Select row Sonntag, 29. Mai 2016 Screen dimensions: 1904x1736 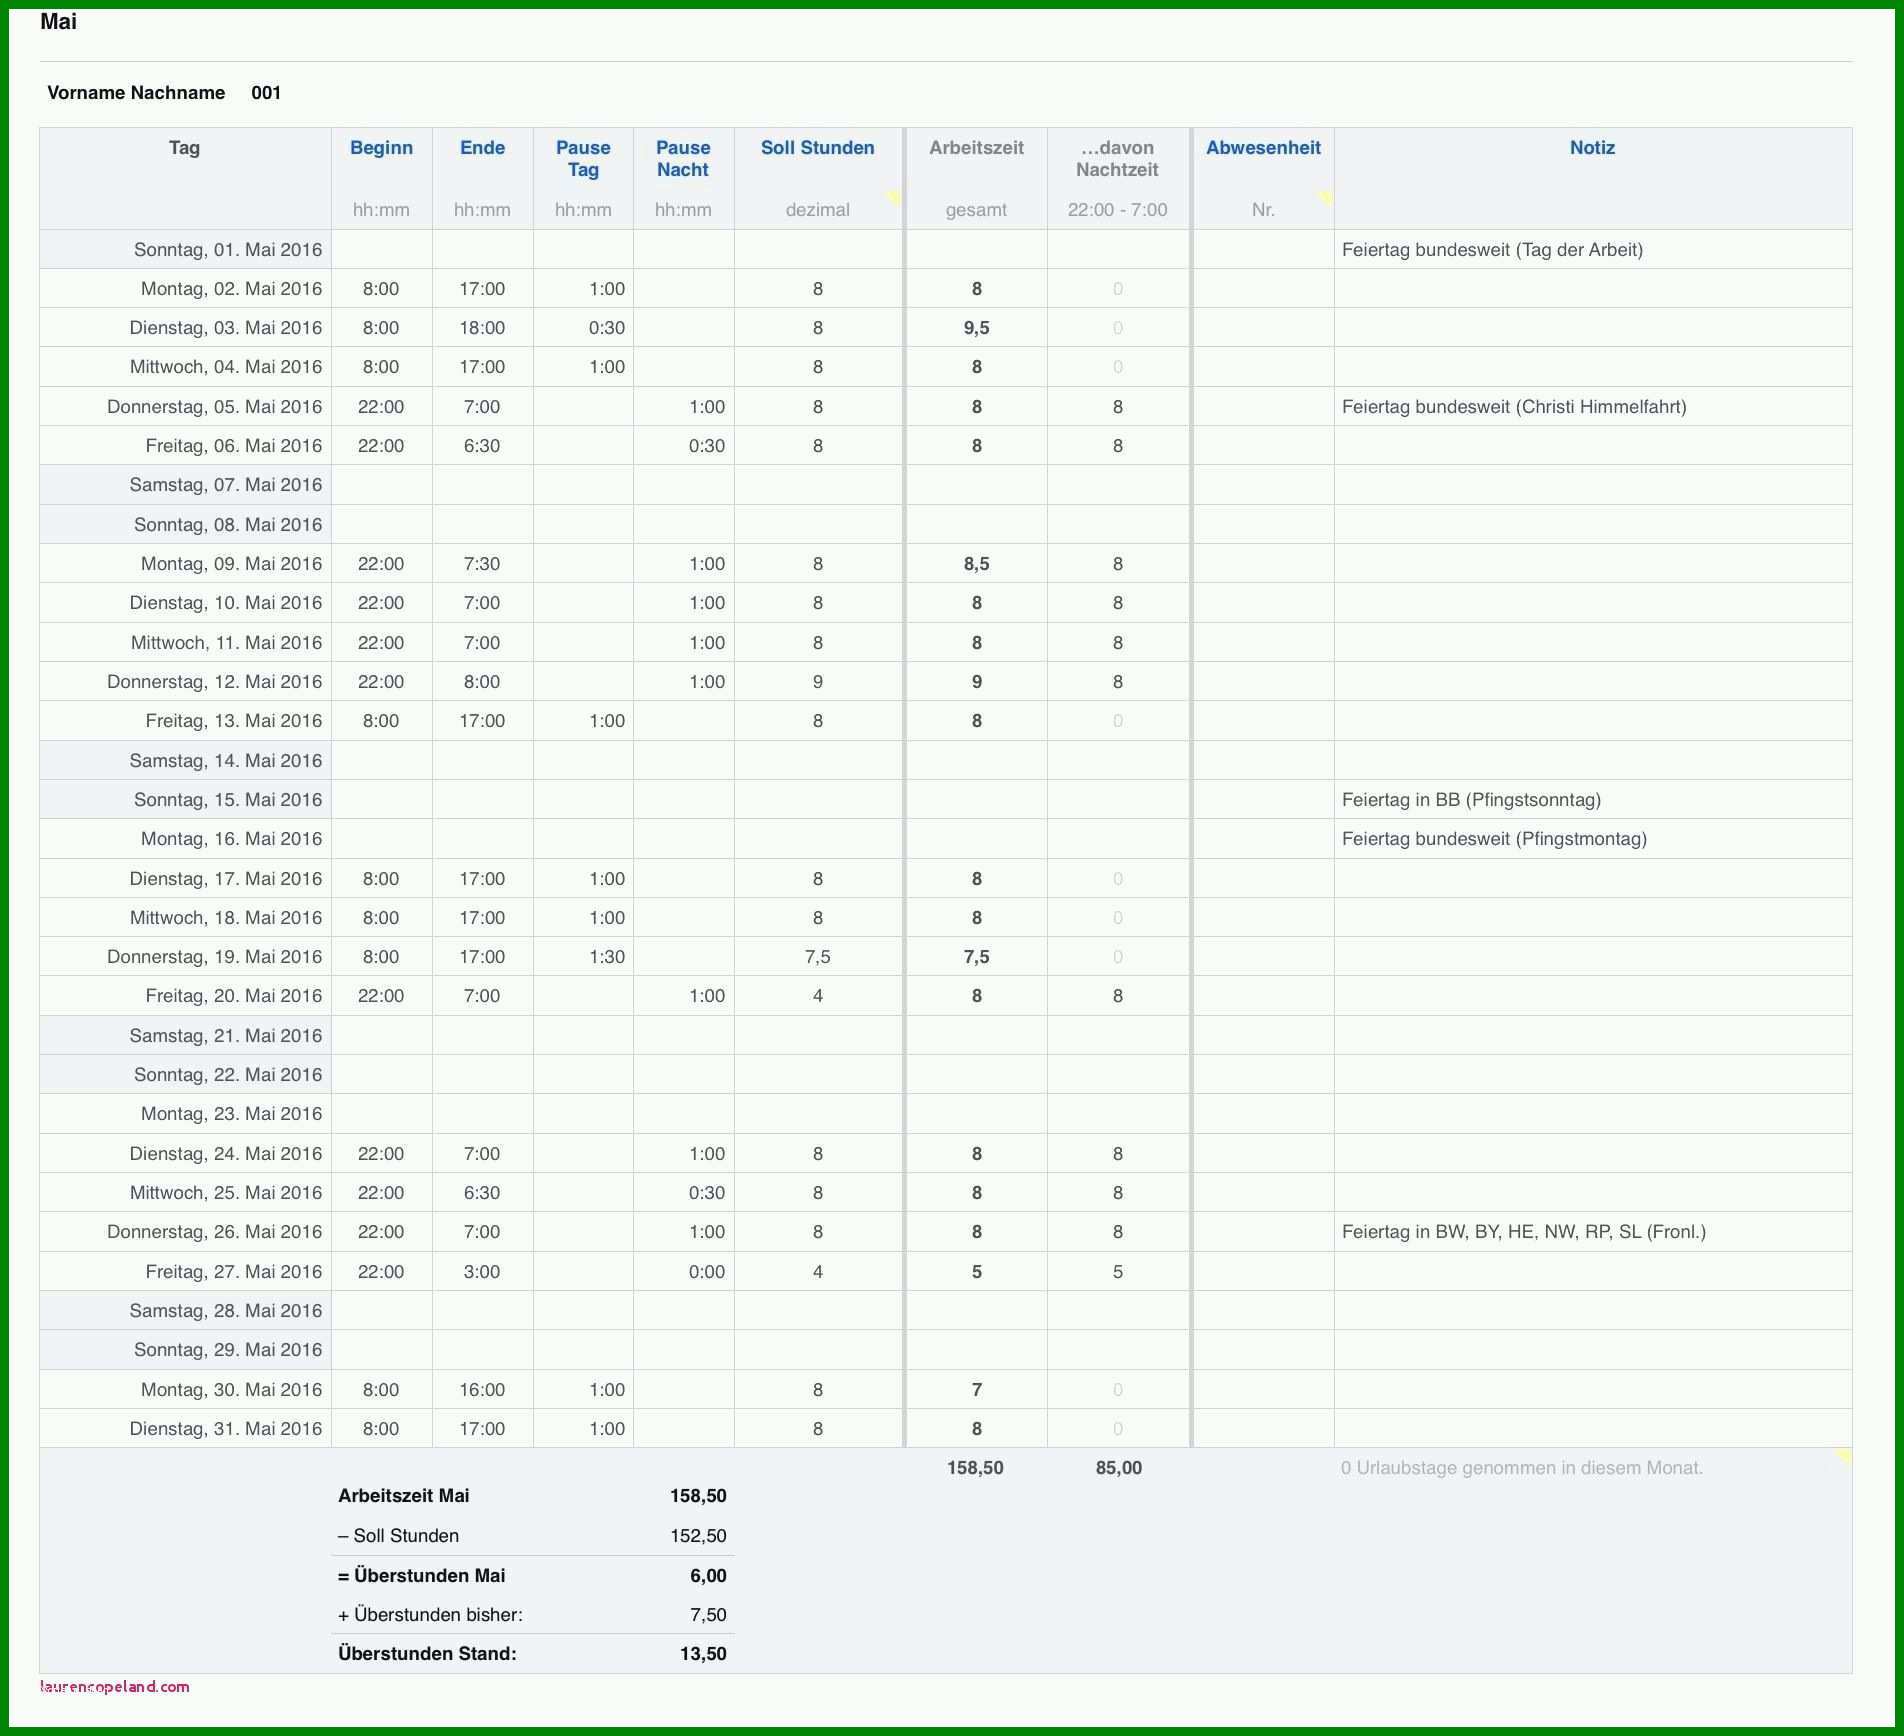click(x=946, y=1350)
